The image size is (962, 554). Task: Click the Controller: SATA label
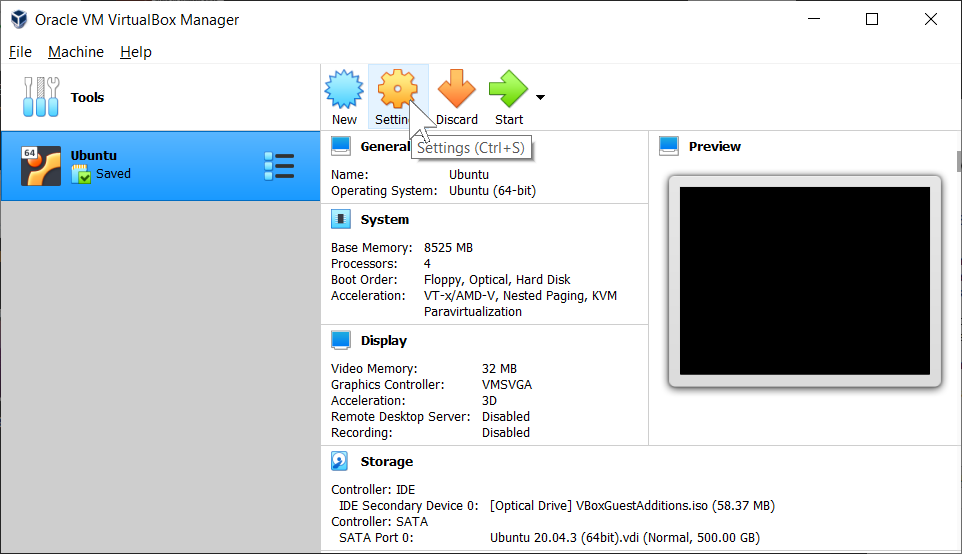pyautogui.click(x=379, y=521)
